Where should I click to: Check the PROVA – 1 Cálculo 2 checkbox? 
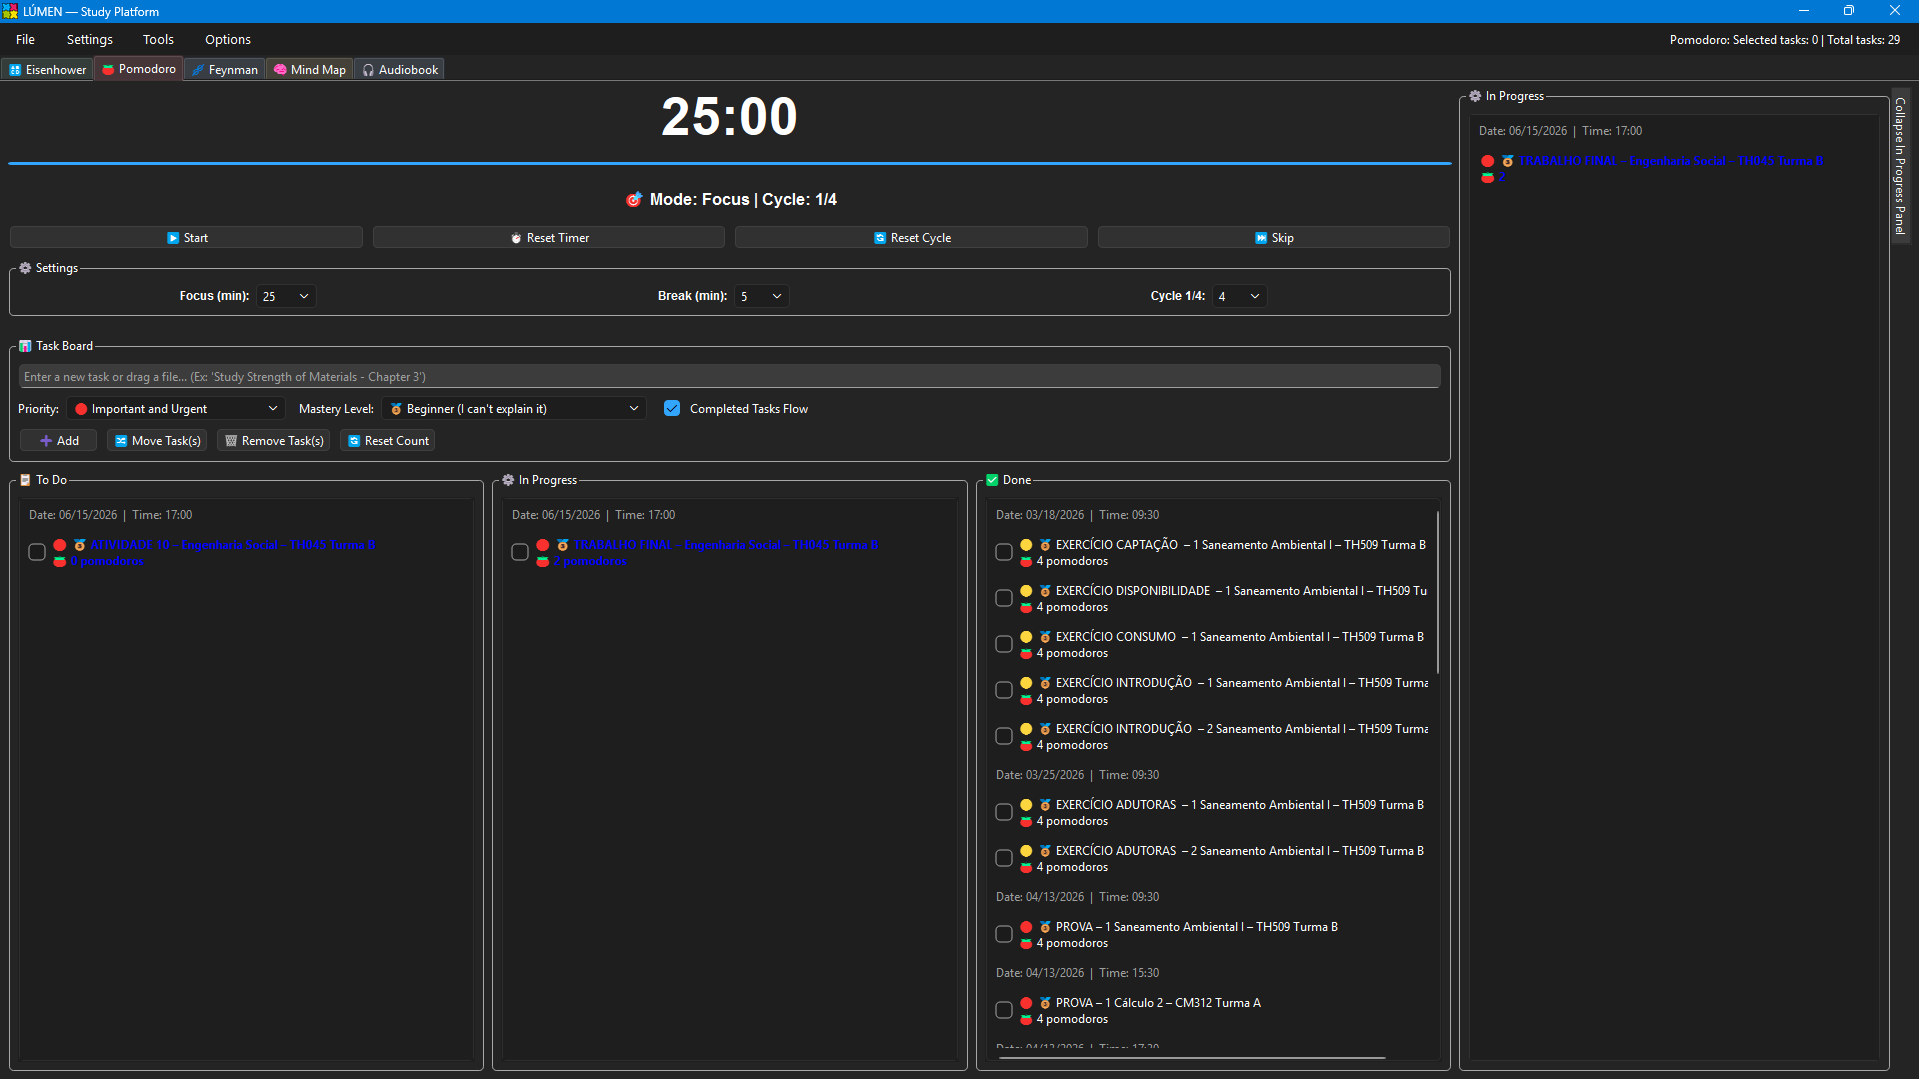coord(1004,1010)
